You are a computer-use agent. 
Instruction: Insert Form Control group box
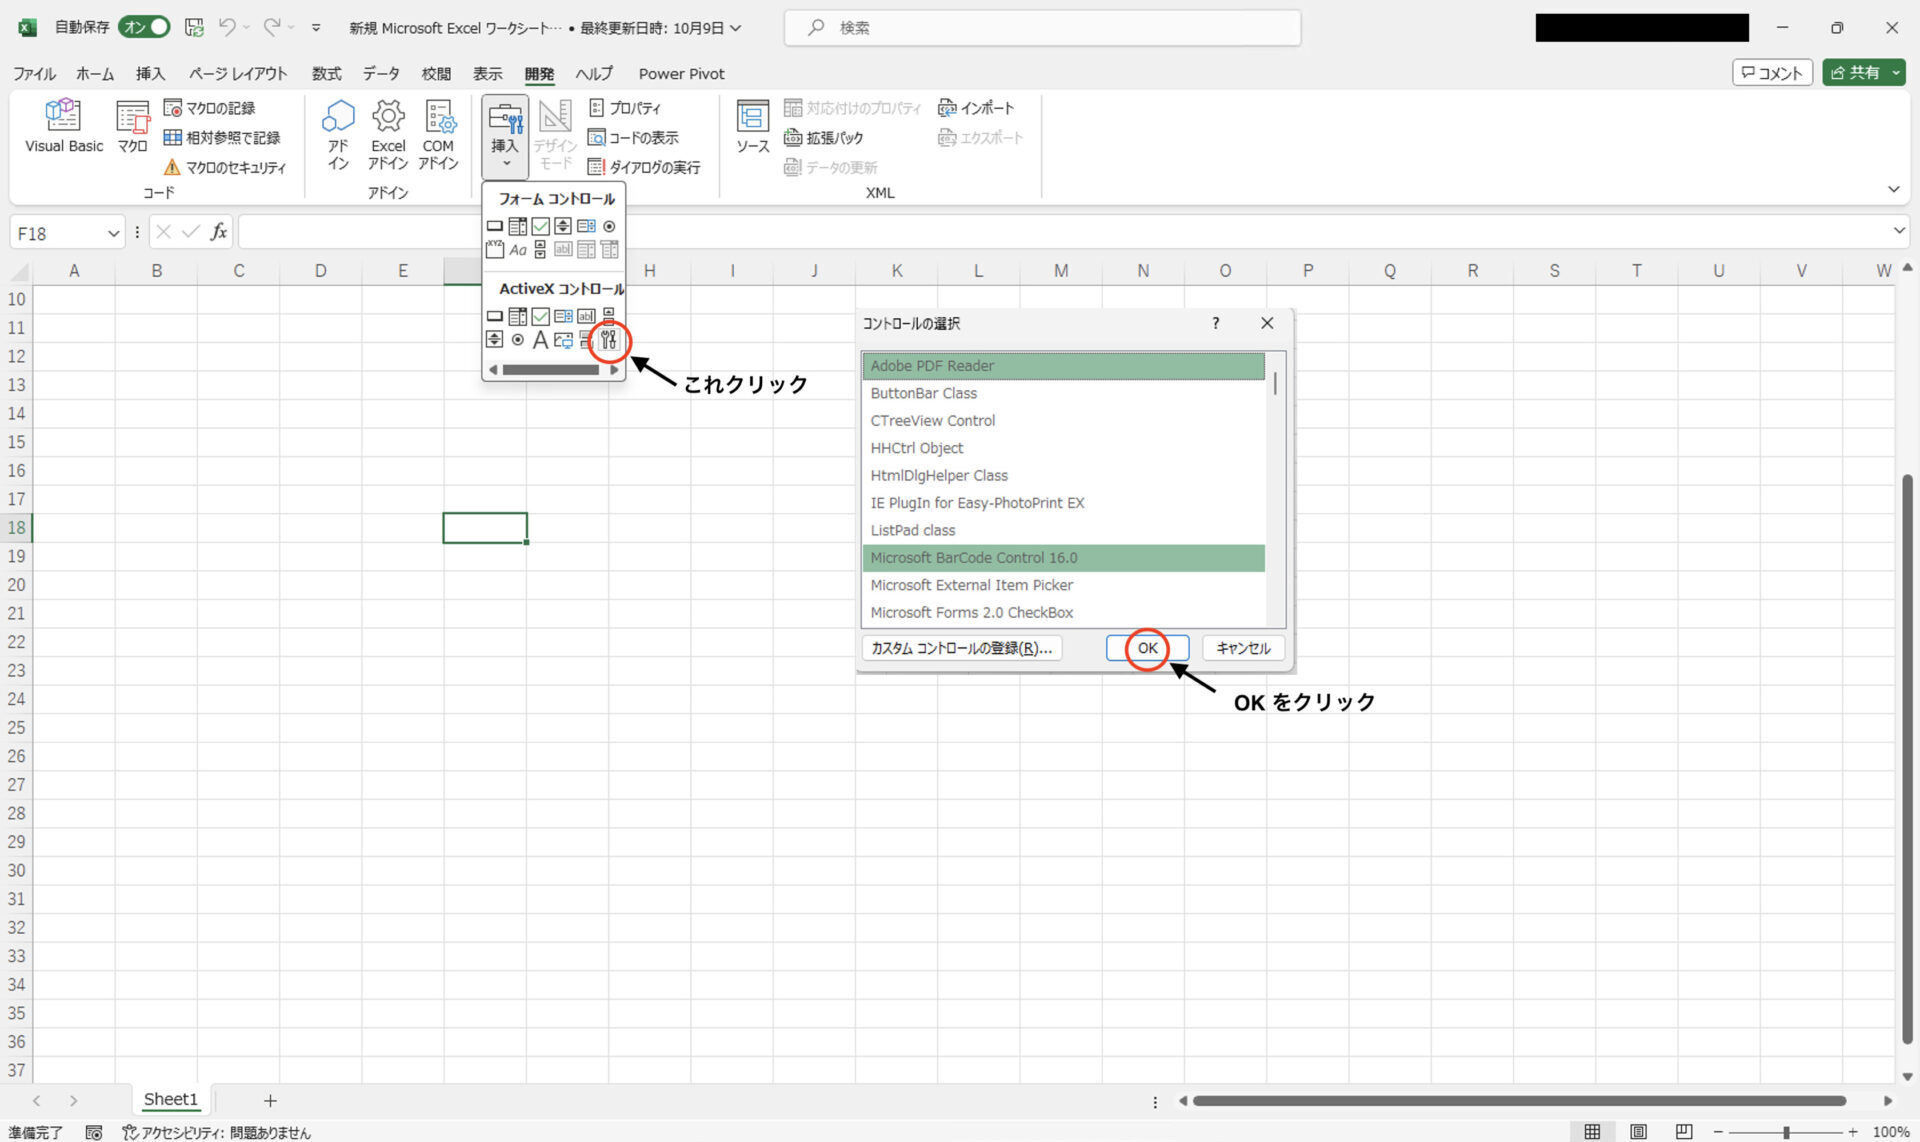click(x=495, y=249)
